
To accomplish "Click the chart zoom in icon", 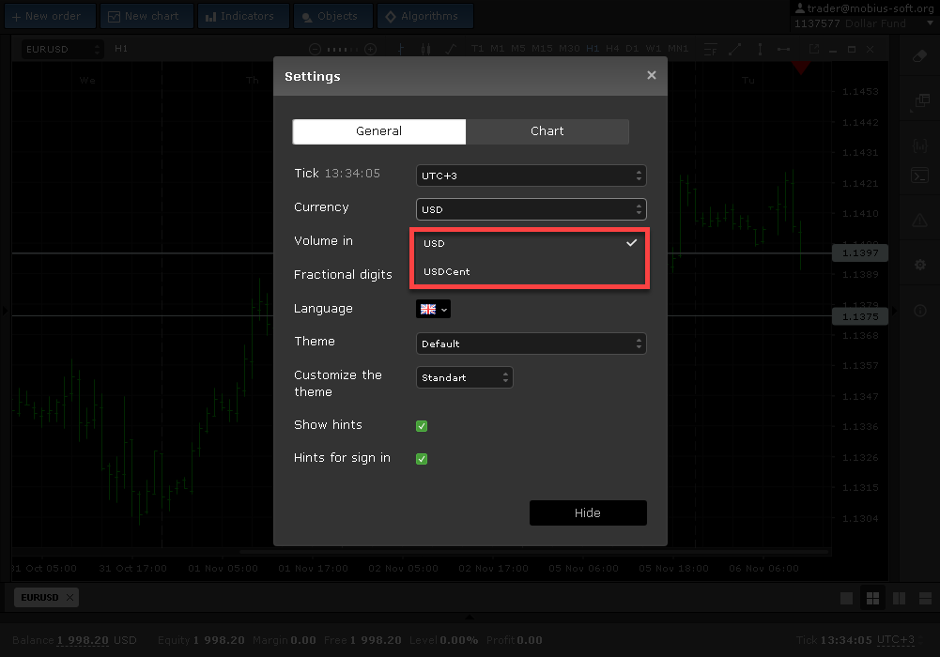I will (x=371, y=49).
